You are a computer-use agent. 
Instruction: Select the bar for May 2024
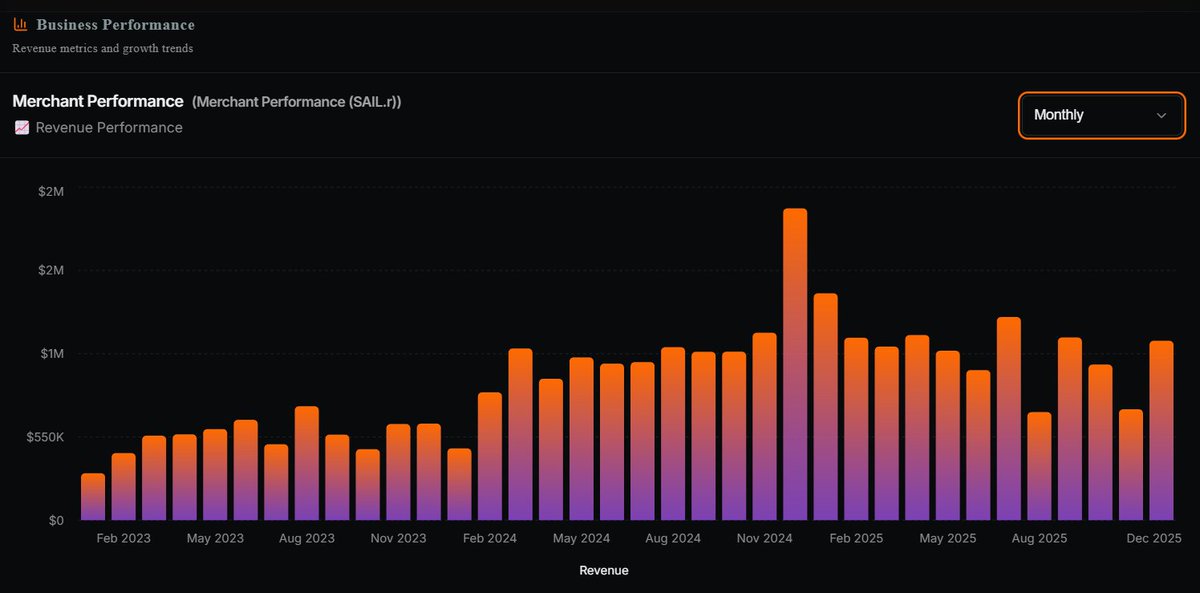point(582,439)
